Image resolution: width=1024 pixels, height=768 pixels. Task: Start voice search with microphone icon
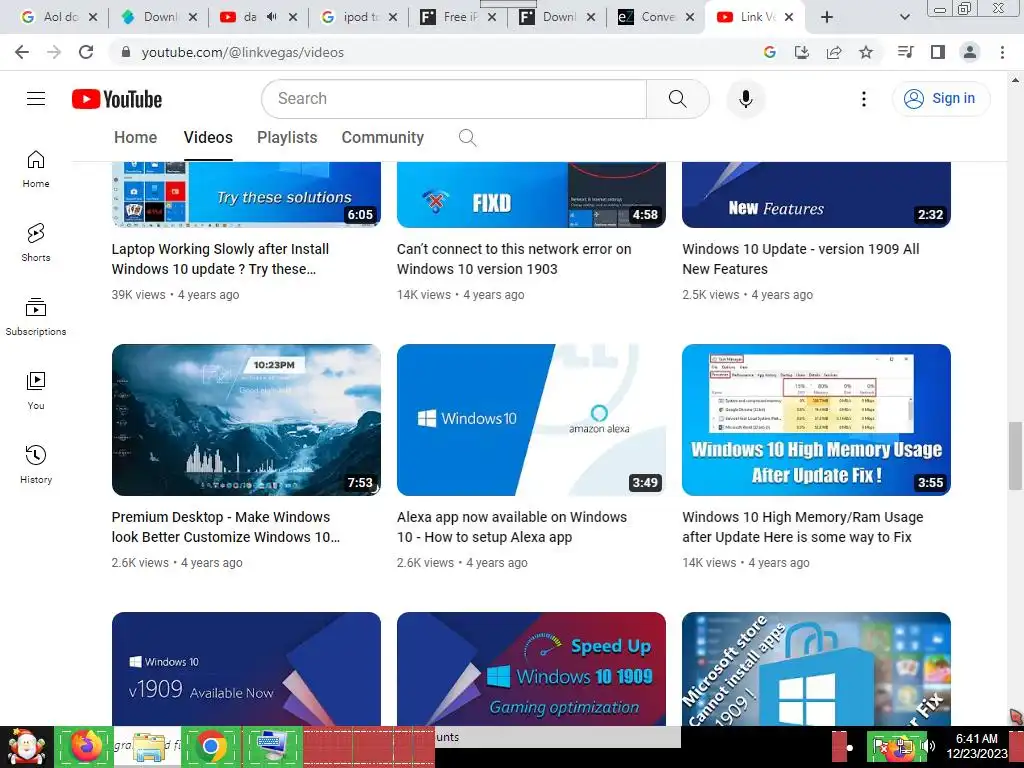coord(746,99)
